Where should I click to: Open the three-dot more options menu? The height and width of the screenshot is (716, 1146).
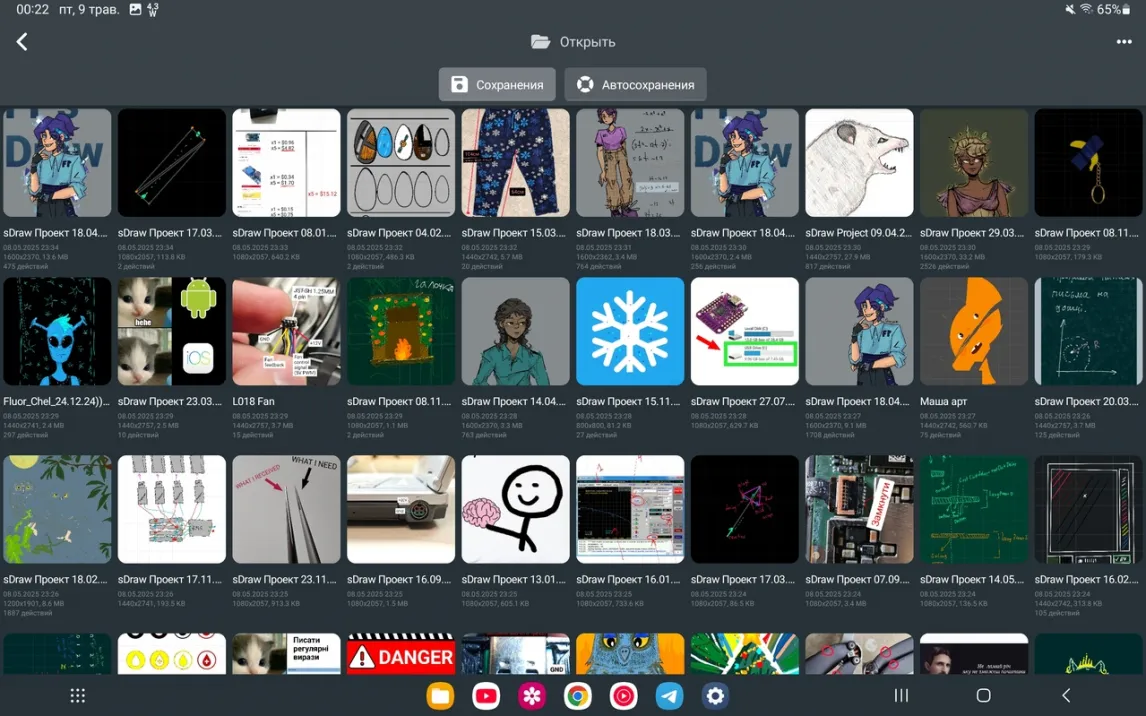point(1123,42)
